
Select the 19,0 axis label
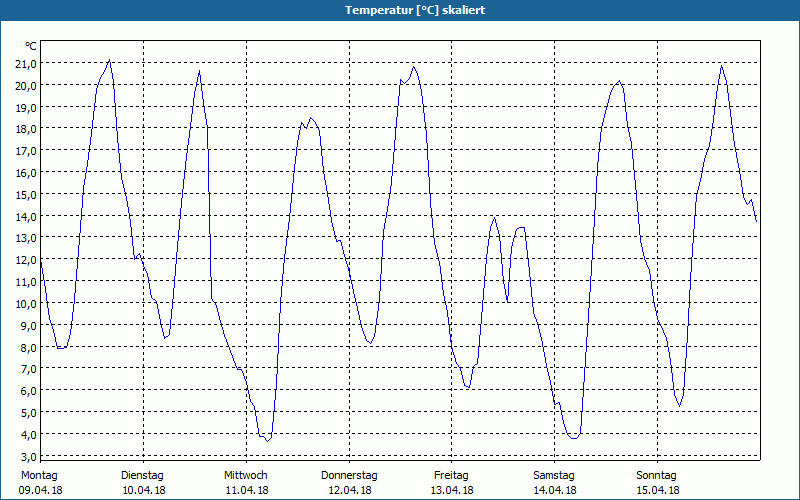click(x=26, y=108)
